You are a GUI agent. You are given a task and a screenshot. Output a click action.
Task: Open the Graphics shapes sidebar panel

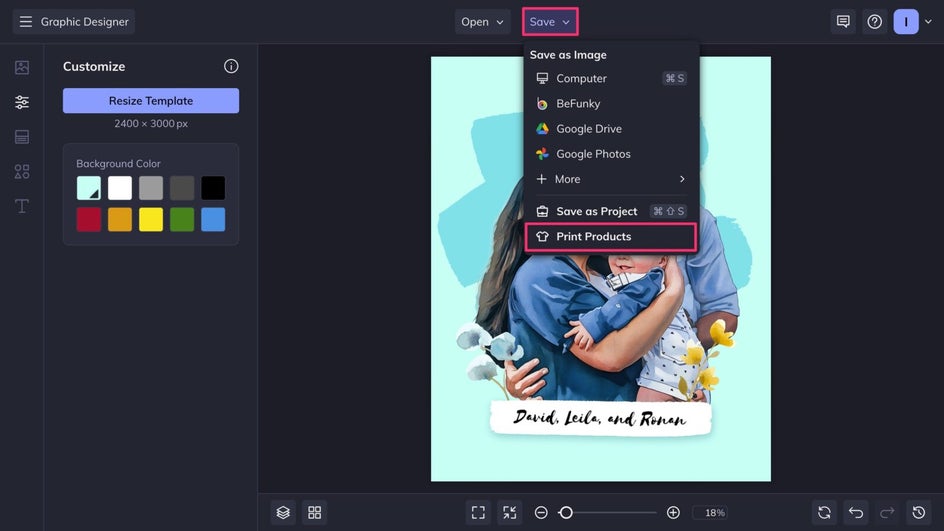(x=22, y=172)
